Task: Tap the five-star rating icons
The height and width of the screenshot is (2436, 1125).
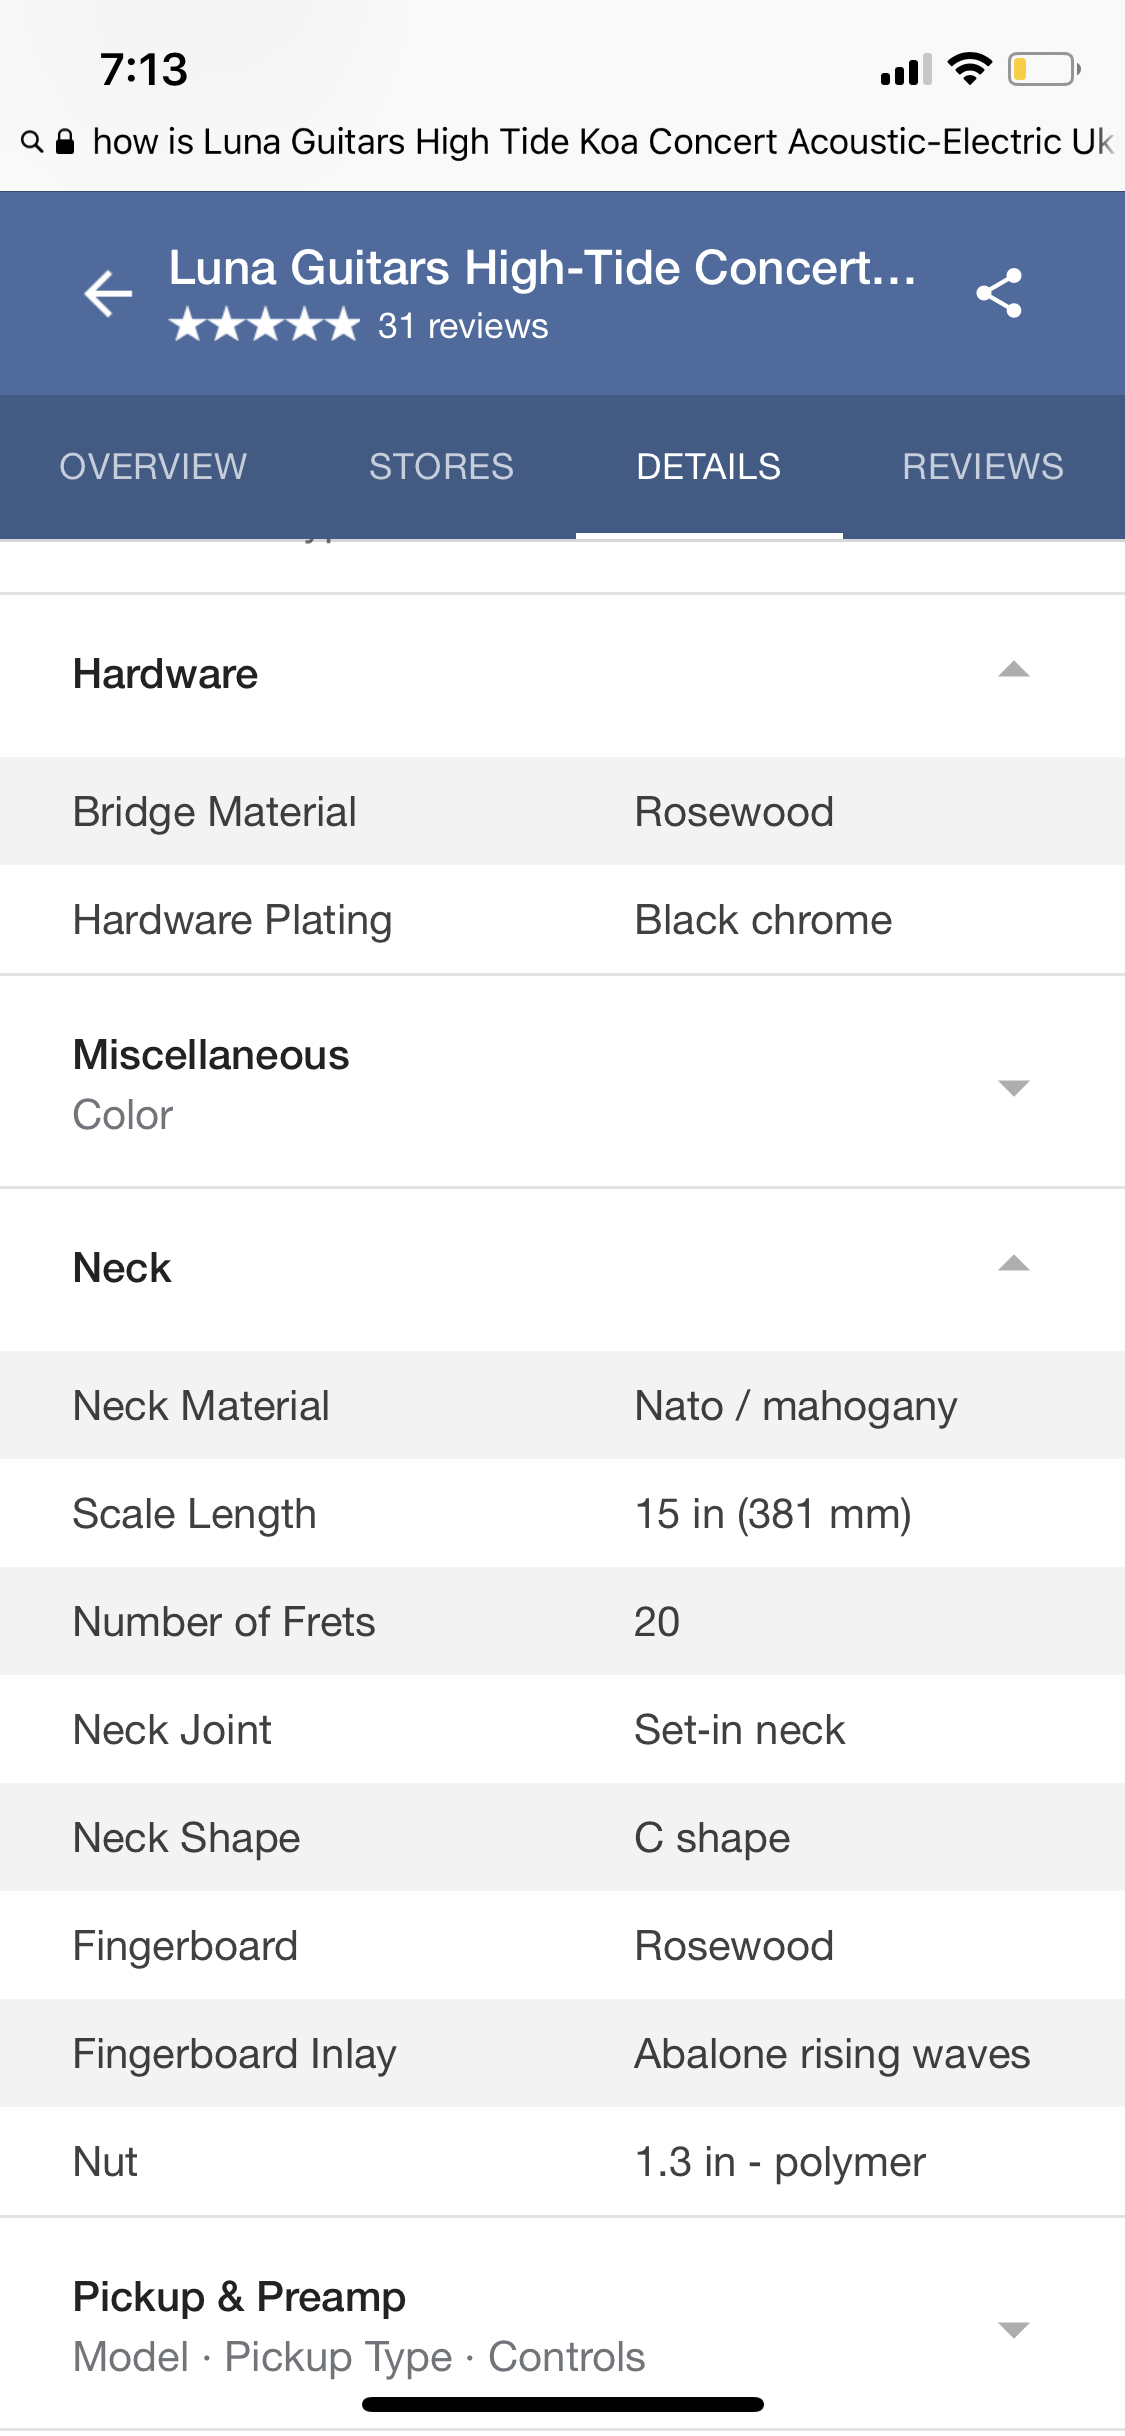Action: pos(264,326)
